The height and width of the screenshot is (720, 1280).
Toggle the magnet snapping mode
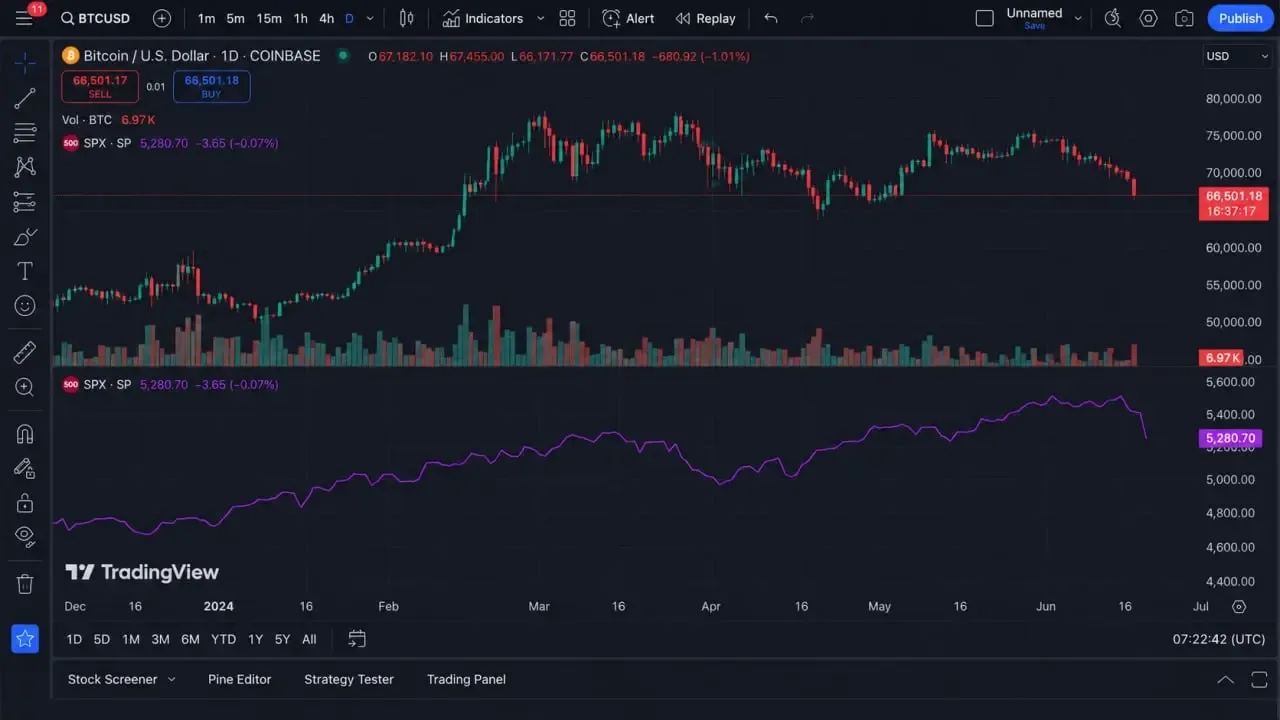pos(25,434)
